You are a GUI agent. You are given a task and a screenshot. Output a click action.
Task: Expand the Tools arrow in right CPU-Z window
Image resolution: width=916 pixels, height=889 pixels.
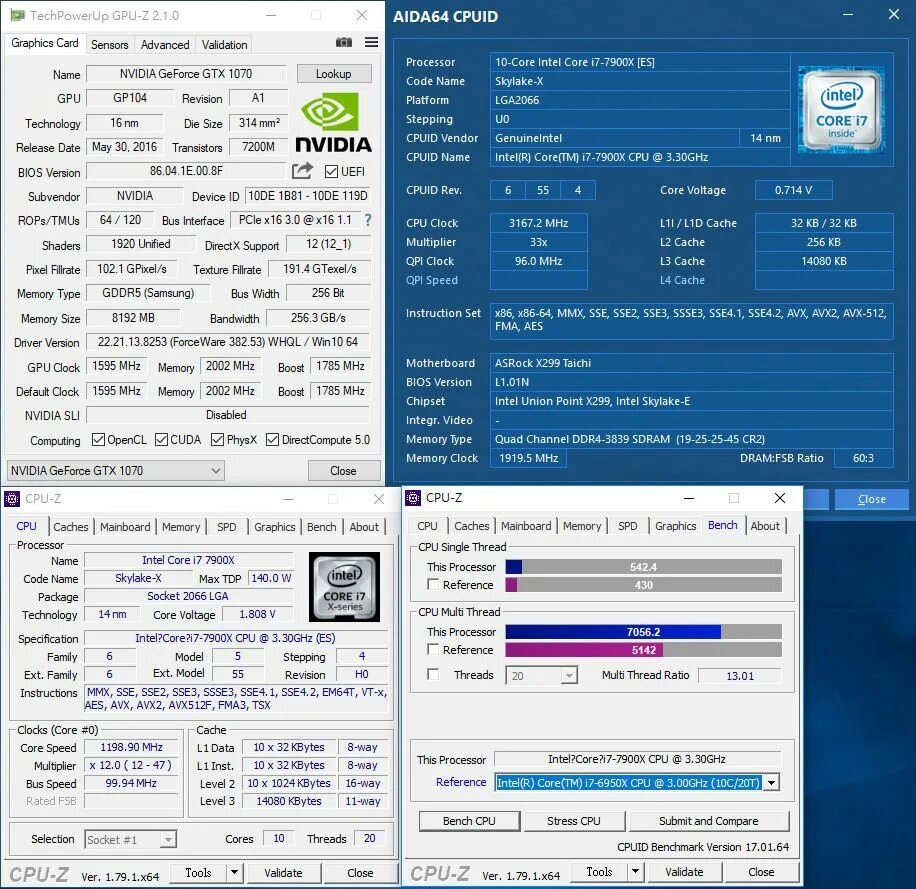coord(635,871)
